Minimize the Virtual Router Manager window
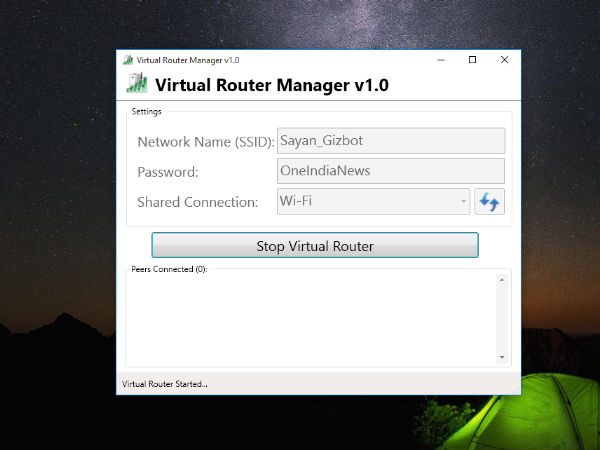Viewport: 600px width, 450px height. (x=441, y=60)
